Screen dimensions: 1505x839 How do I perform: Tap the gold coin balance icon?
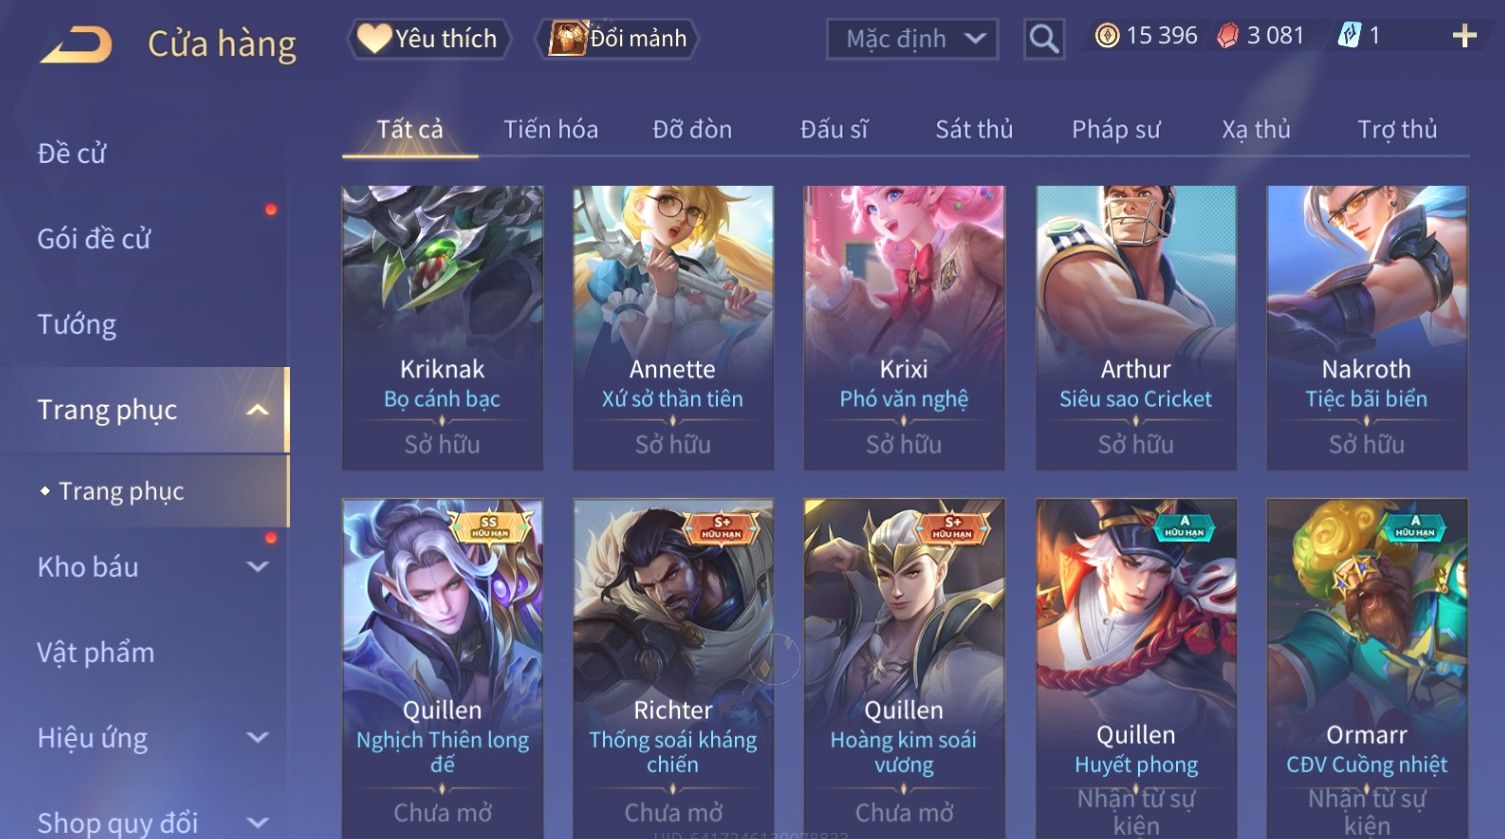[1106, 36]
